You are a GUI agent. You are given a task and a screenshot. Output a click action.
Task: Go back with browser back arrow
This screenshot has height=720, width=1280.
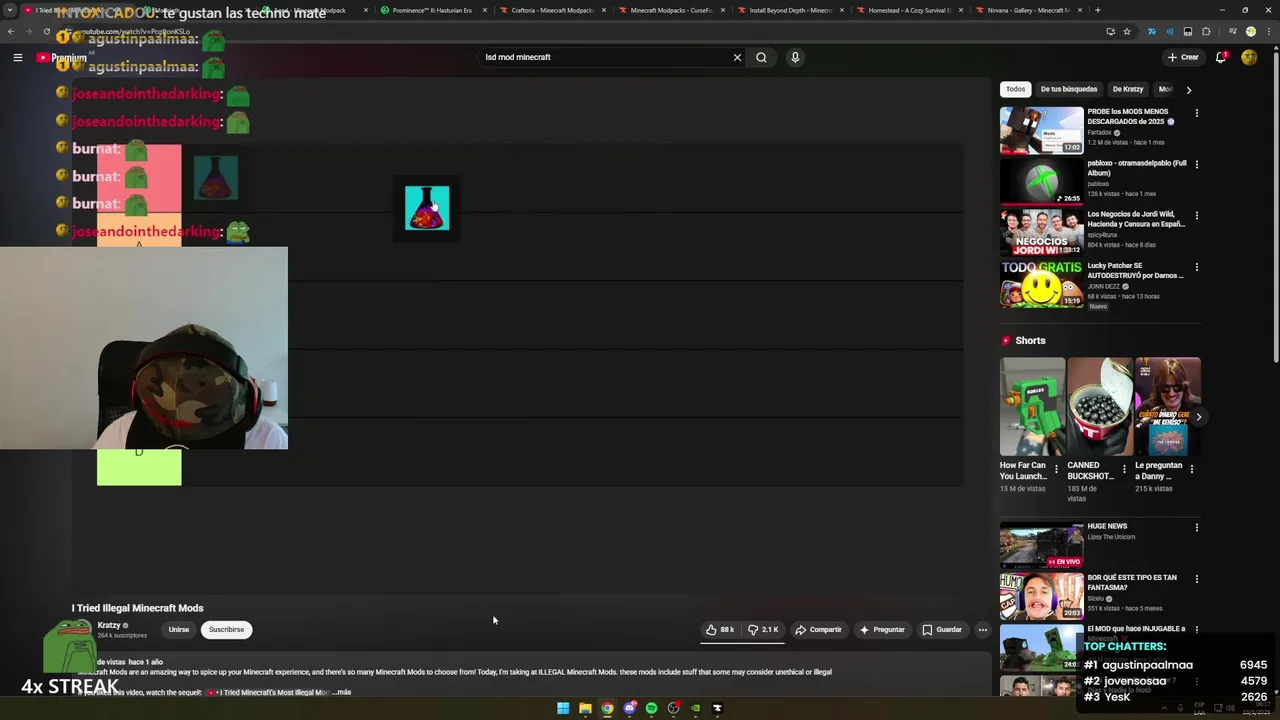(x=10, y=31)
